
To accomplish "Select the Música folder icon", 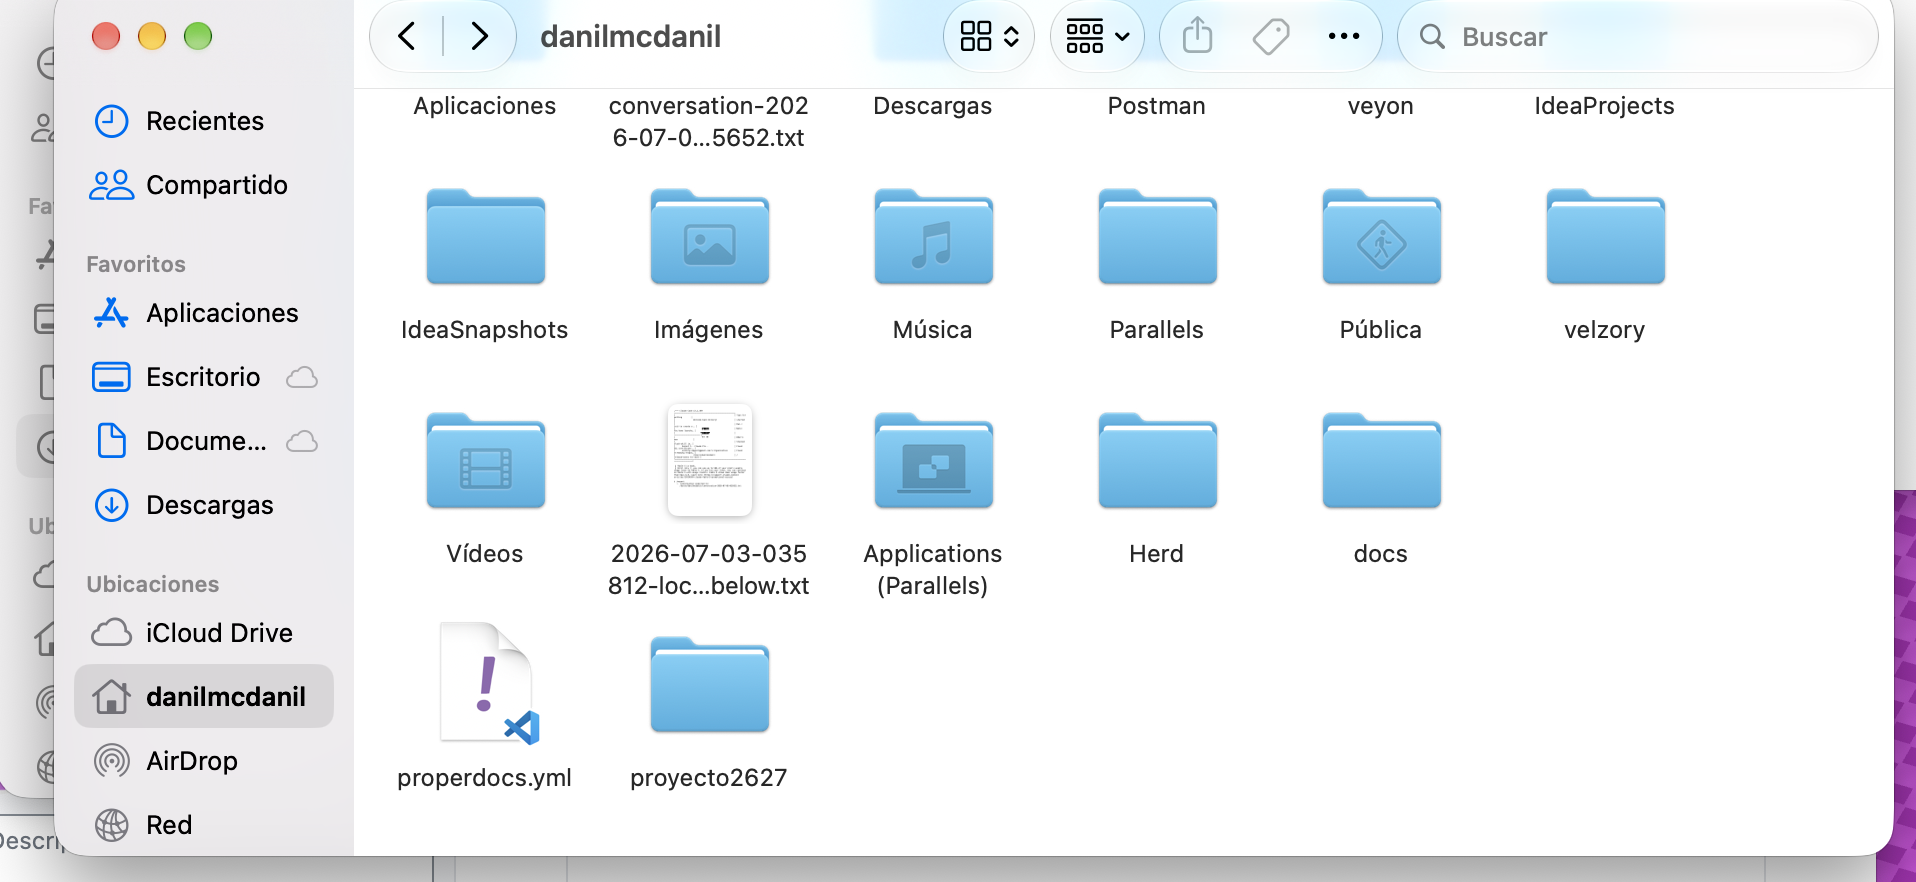I will coord(934,237).
